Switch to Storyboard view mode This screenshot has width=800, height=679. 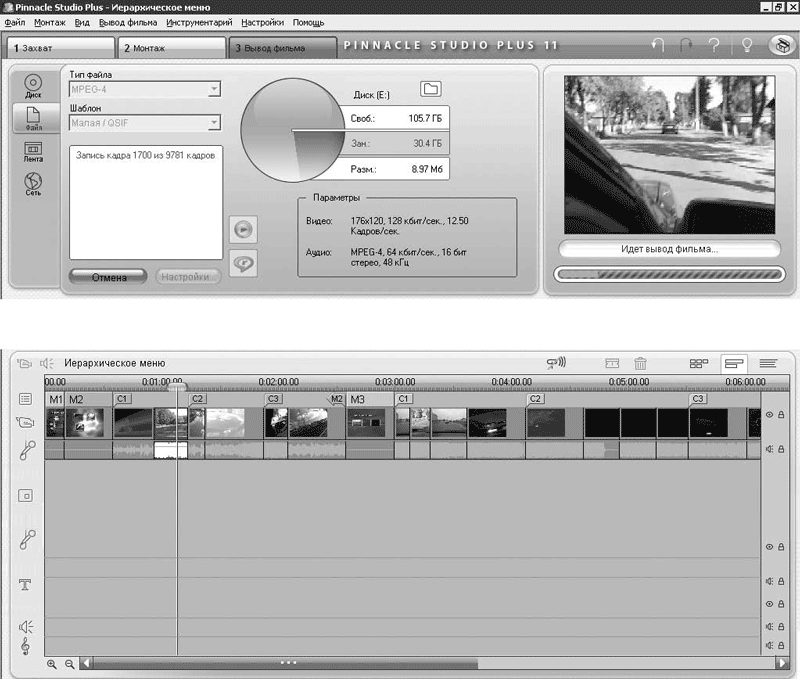[698, 364]
